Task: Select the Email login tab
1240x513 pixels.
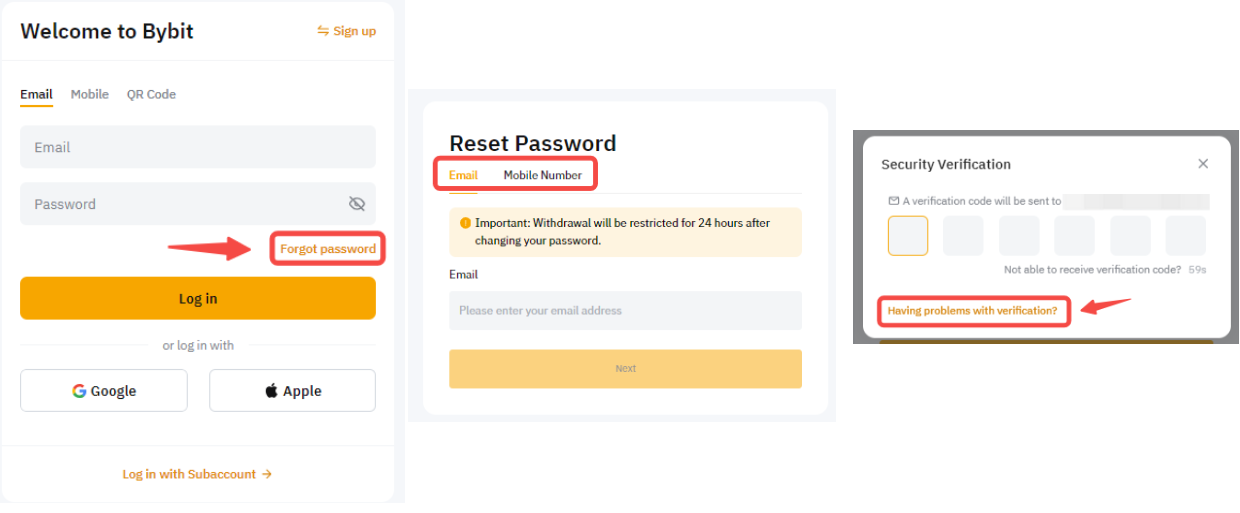Action: point(36,94)
